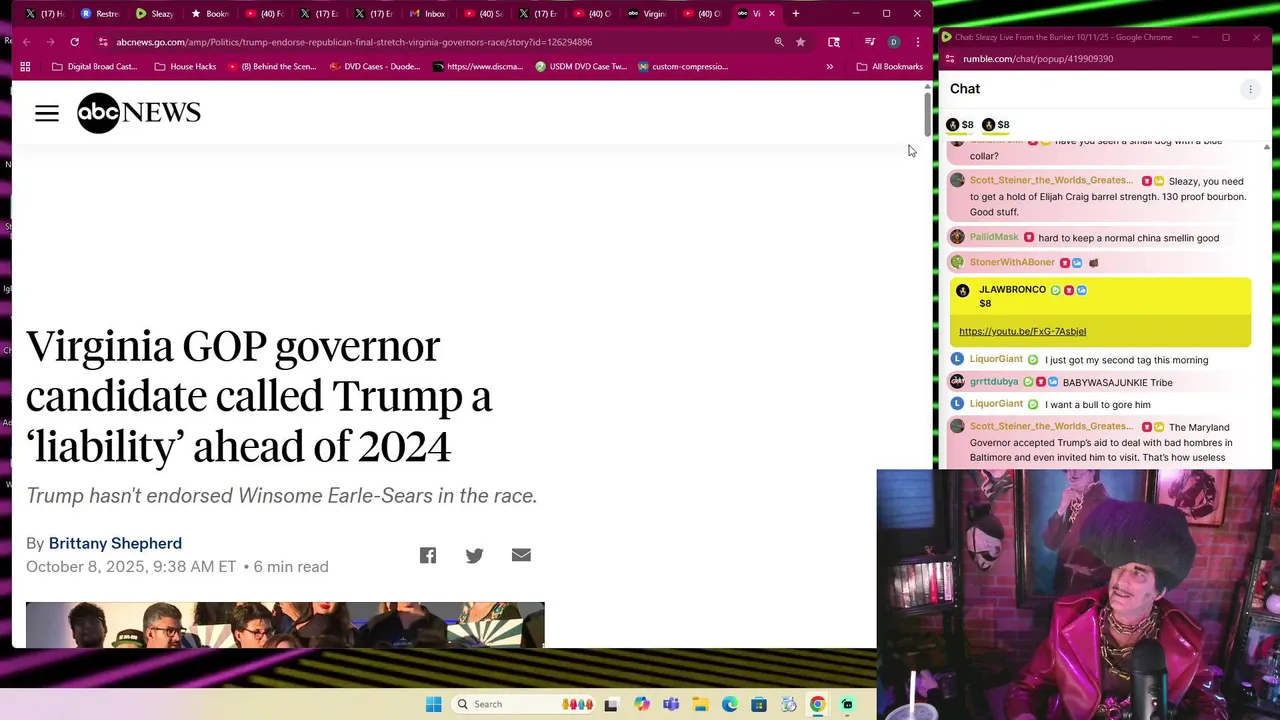Click the article's lead photo
Image resolution: width=1280 pixels, height=720 pixels.
(x=285, y=625)
